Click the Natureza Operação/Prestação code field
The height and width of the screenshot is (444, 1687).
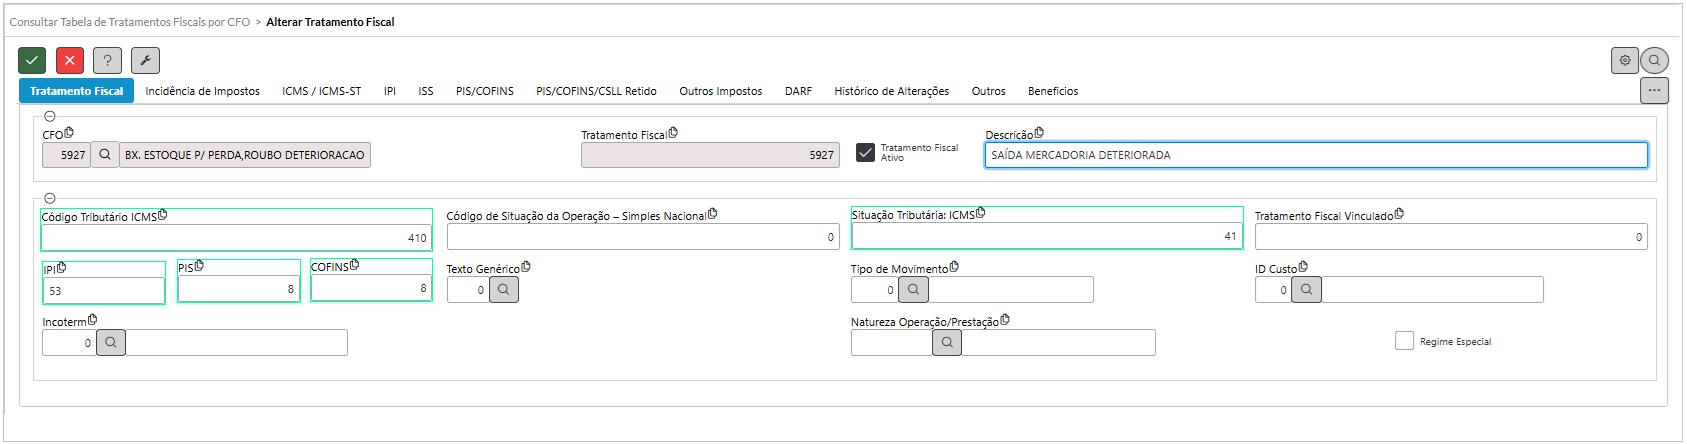(892, 343)
